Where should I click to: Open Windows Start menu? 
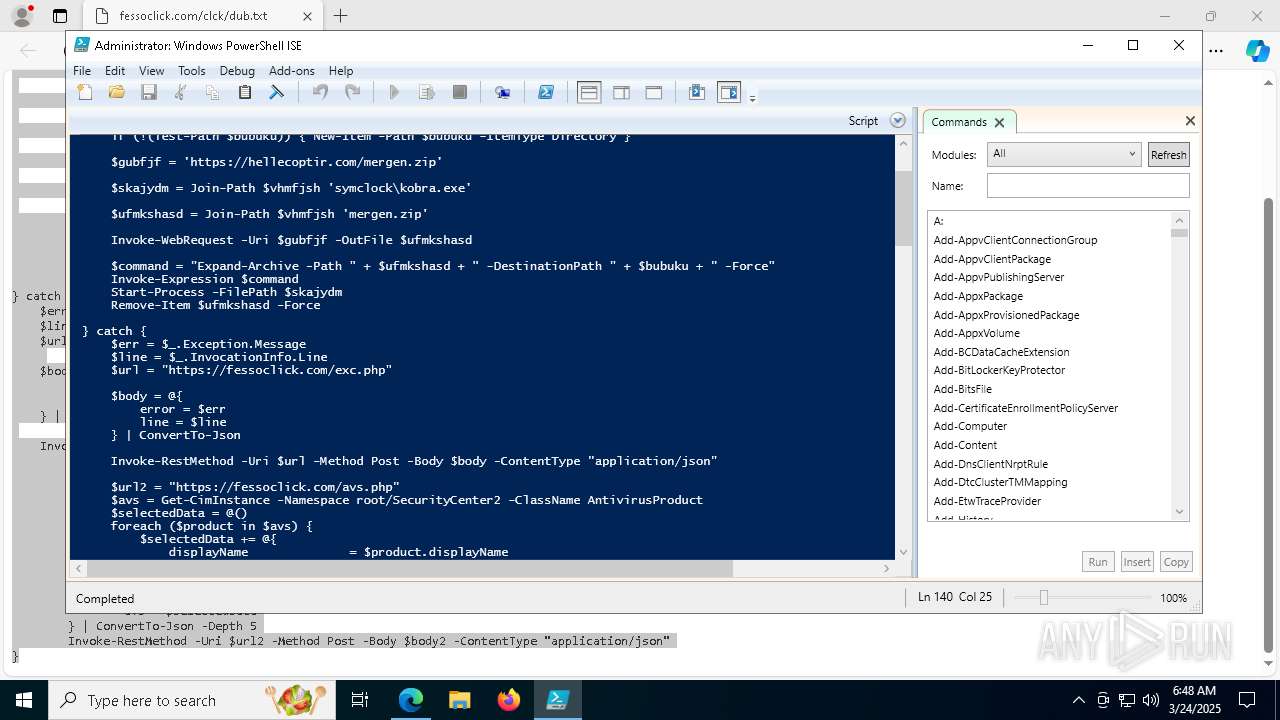[24, 700]
